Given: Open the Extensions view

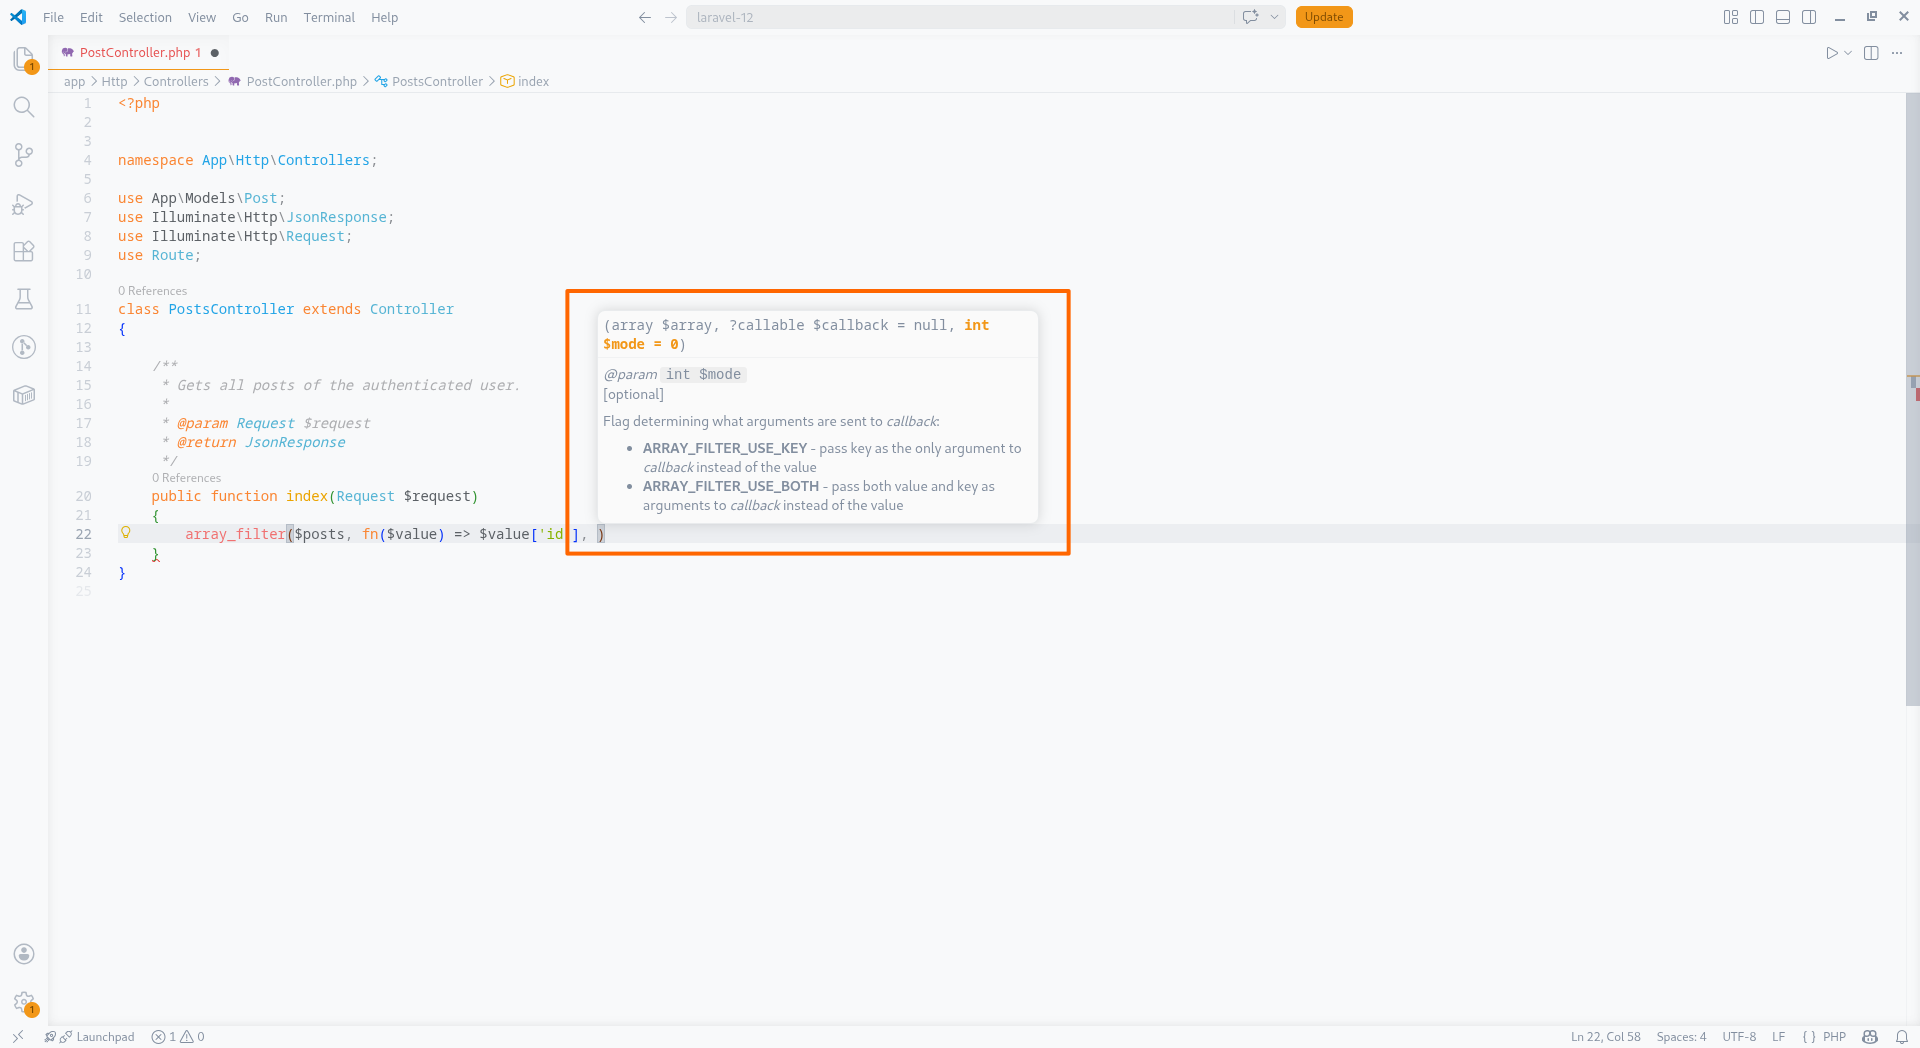Looking at the screenshot, I should click(24, 251).
